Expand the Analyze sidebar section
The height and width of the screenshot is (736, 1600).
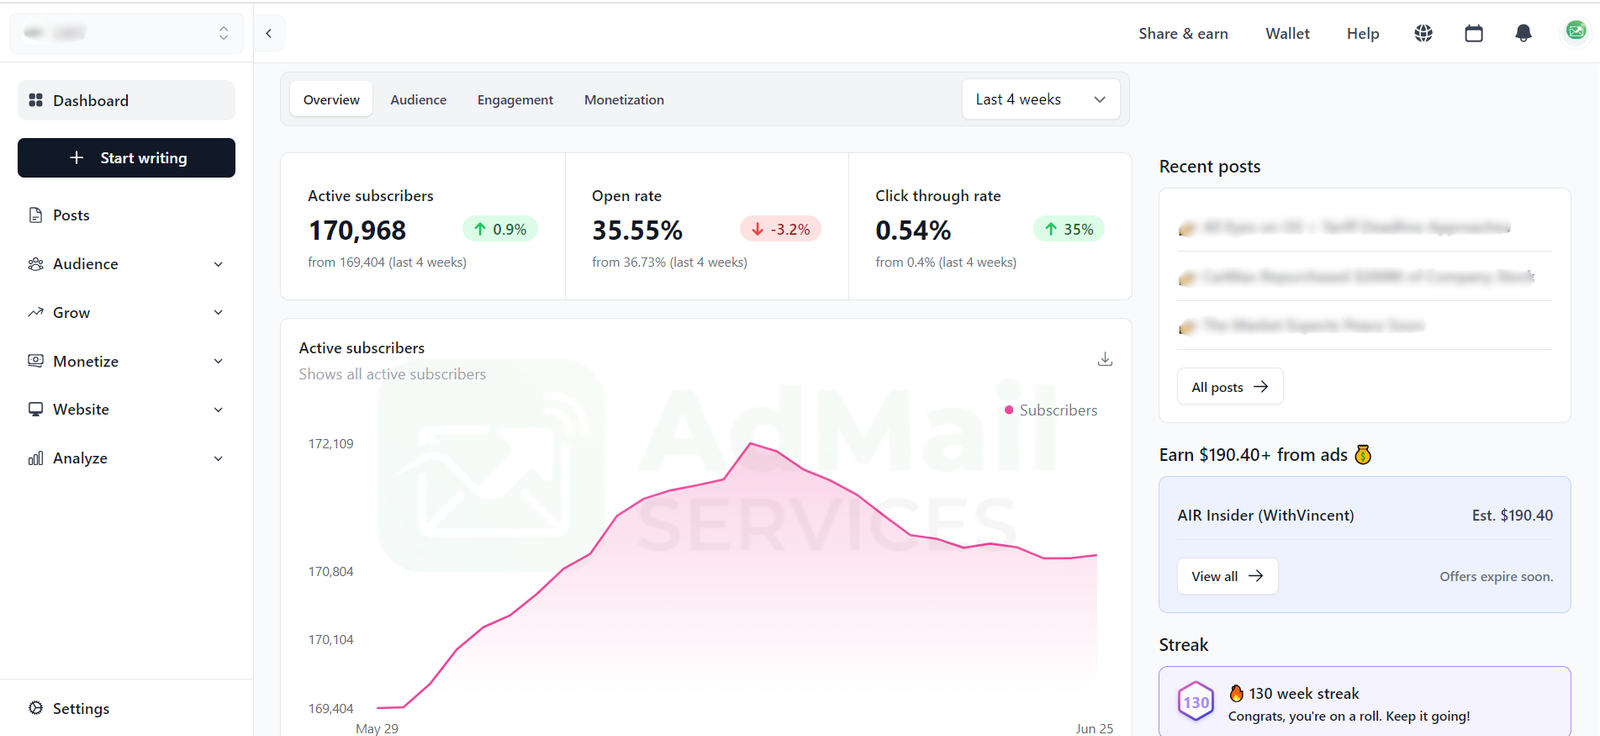[126, 458]
